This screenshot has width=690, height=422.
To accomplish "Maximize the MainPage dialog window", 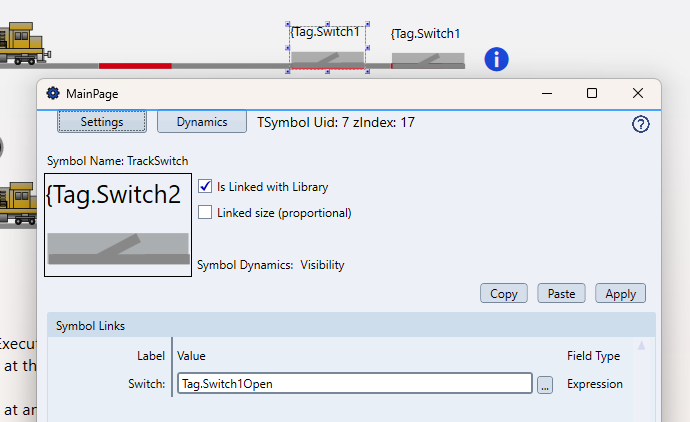I will click(x=592, y=93).
